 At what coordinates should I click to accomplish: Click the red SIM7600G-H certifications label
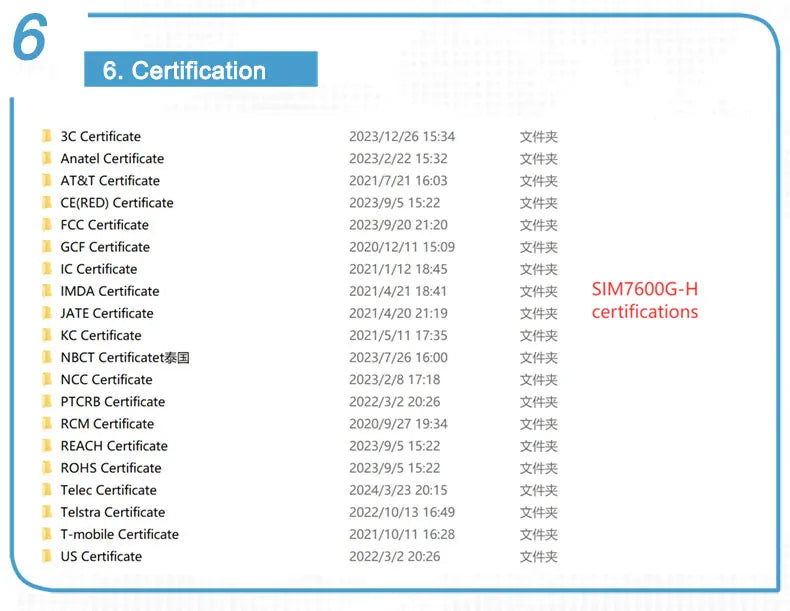(x=645, y=301)
